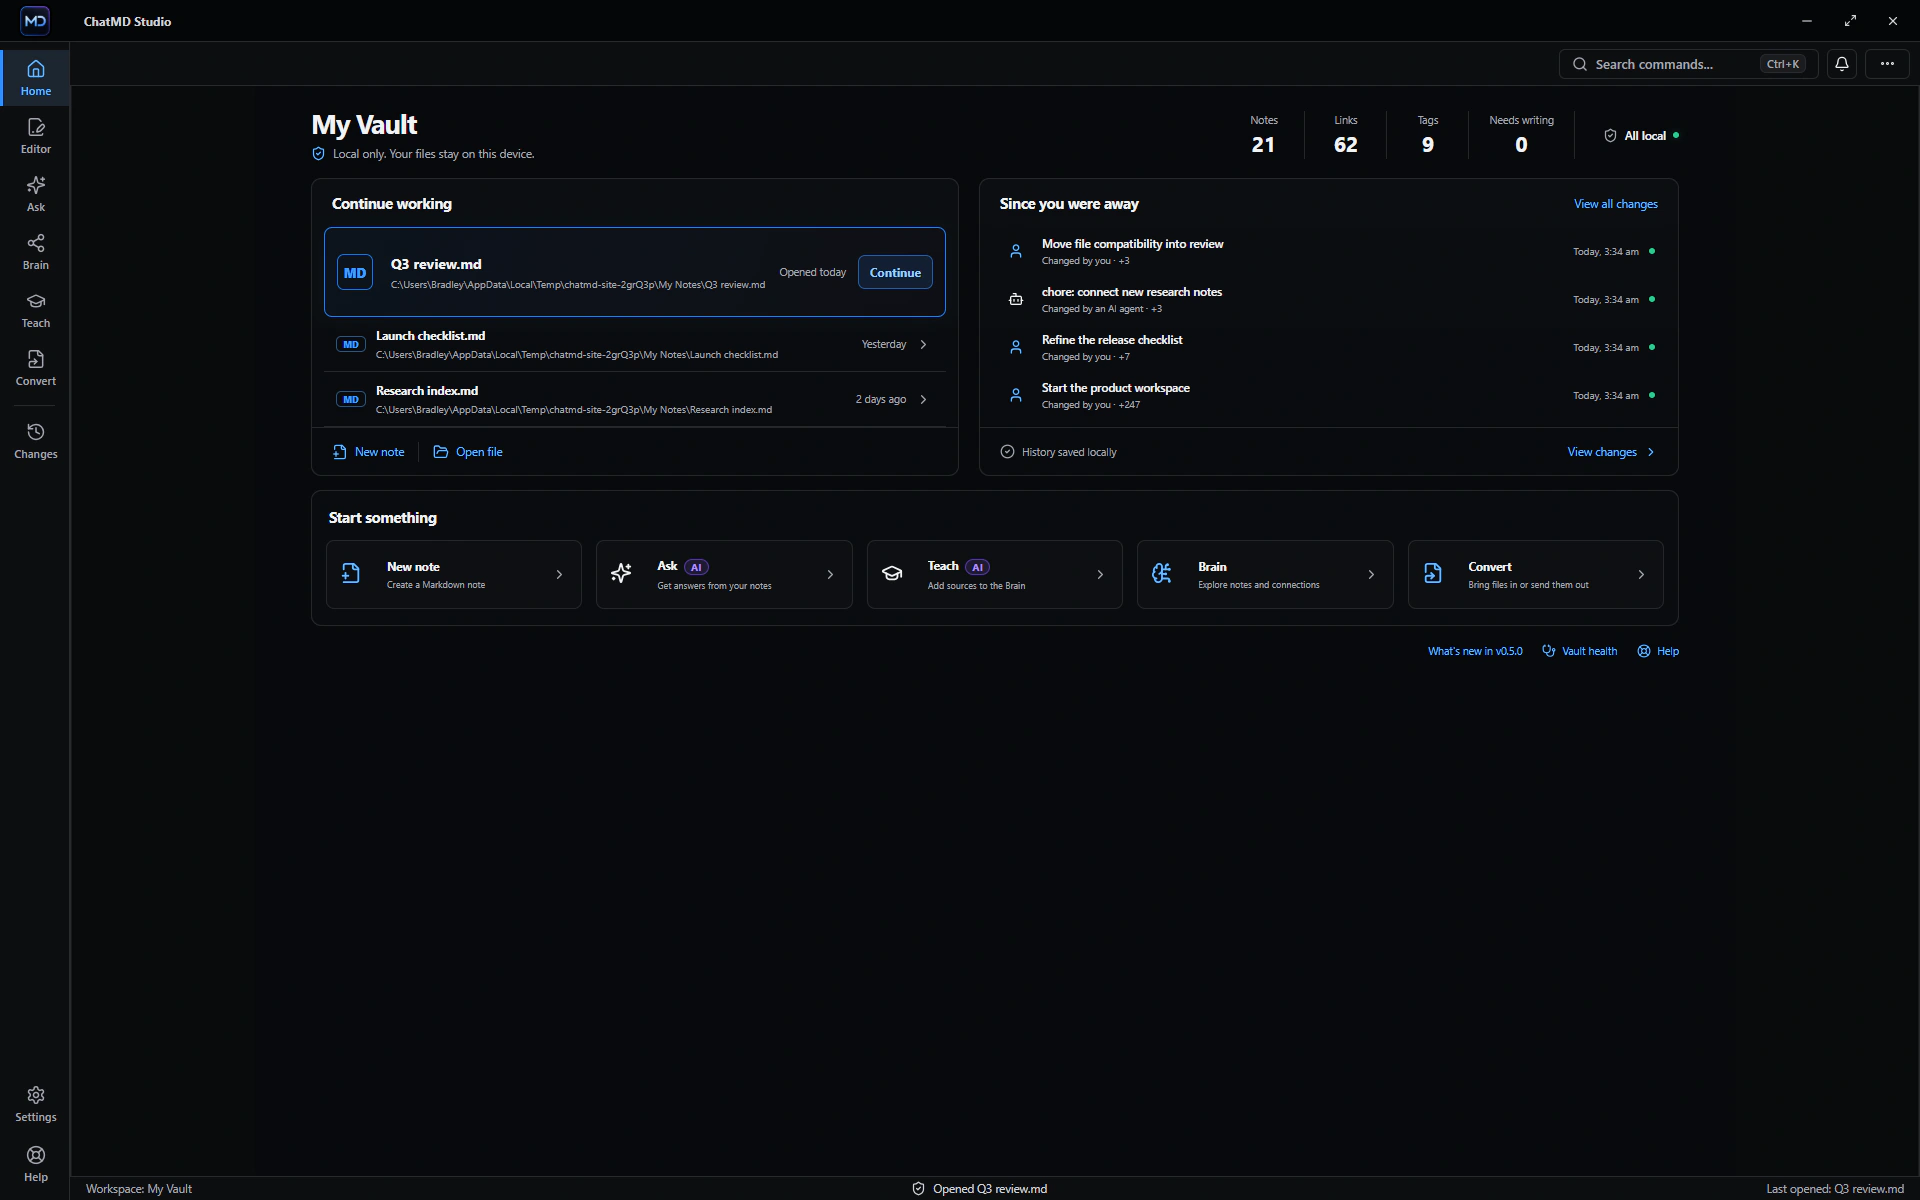This screenshot has height=1200, width=1920.
Task: Open the Editor from the sidebar
Action: (x=36, y=136)
